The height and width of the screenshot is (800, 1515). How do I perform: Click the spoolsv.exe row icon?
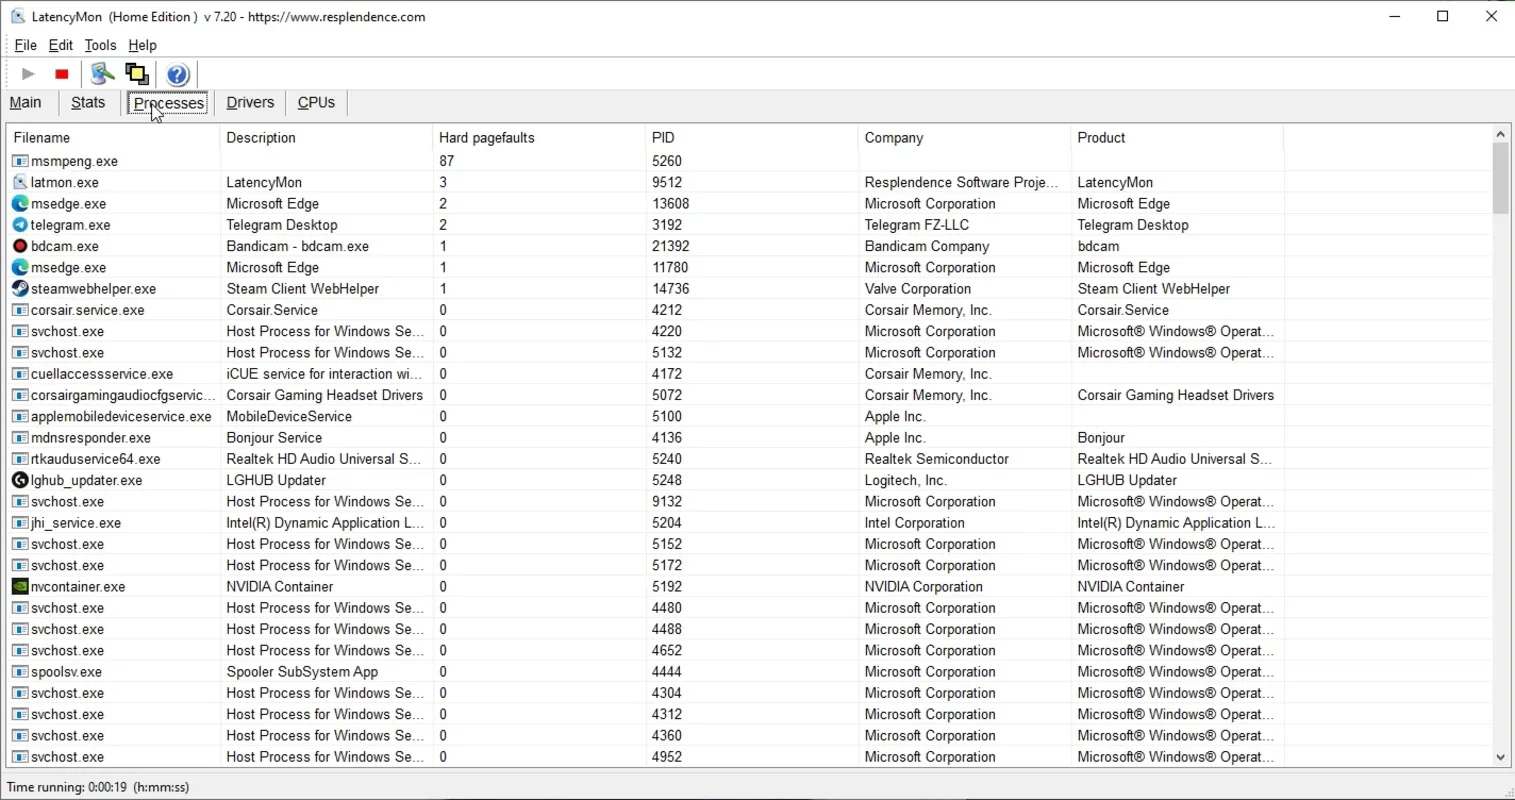(x=20, y=672)
